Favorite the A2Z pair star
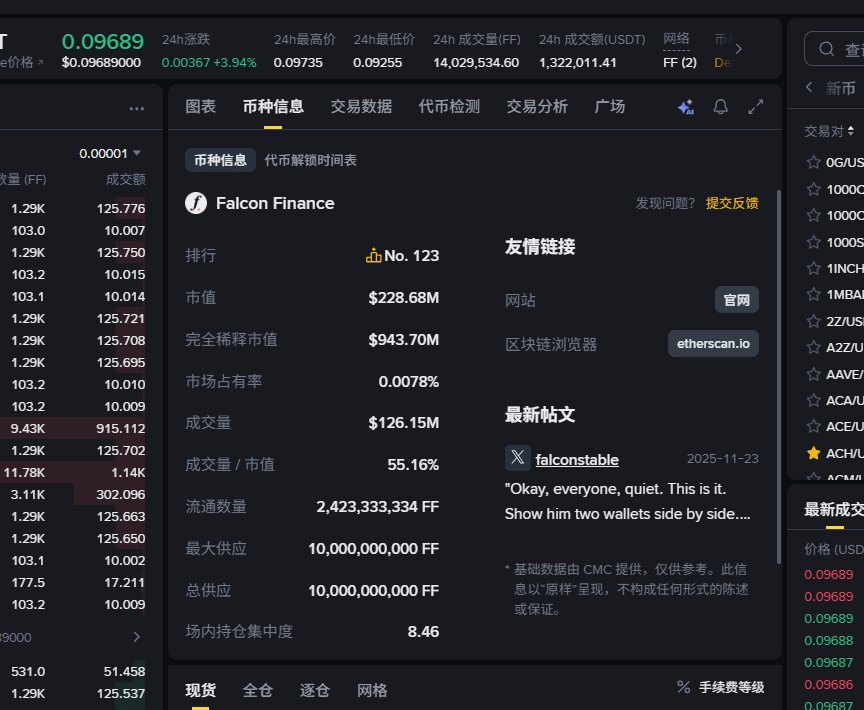 (813, 347)
